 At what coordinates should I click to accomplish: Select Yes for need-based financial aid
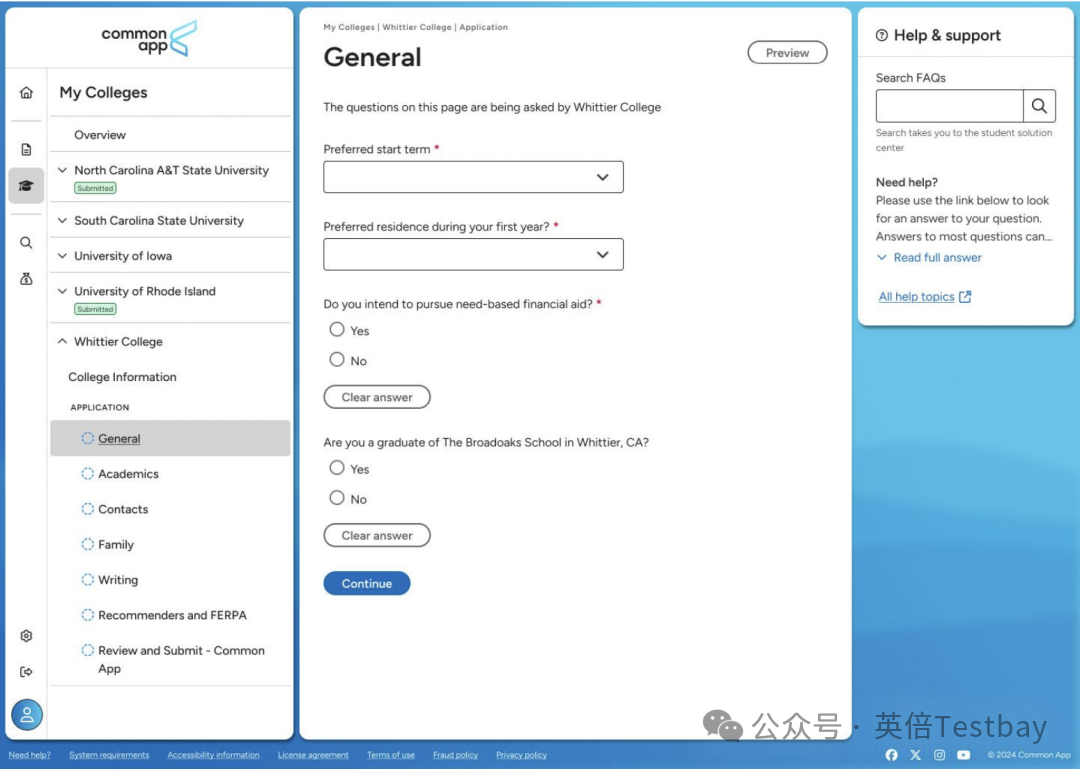point(337,330)
